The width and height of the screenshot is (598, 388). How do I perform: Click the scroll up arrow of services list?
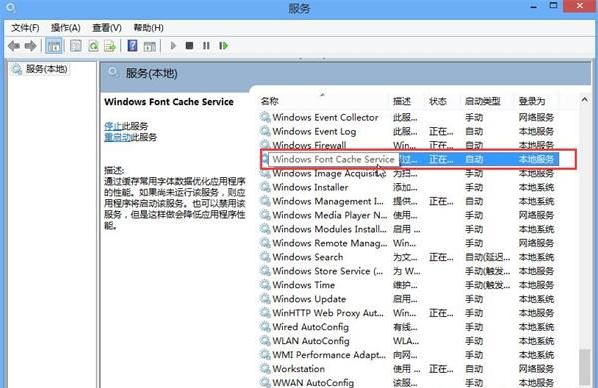[584, 100]
